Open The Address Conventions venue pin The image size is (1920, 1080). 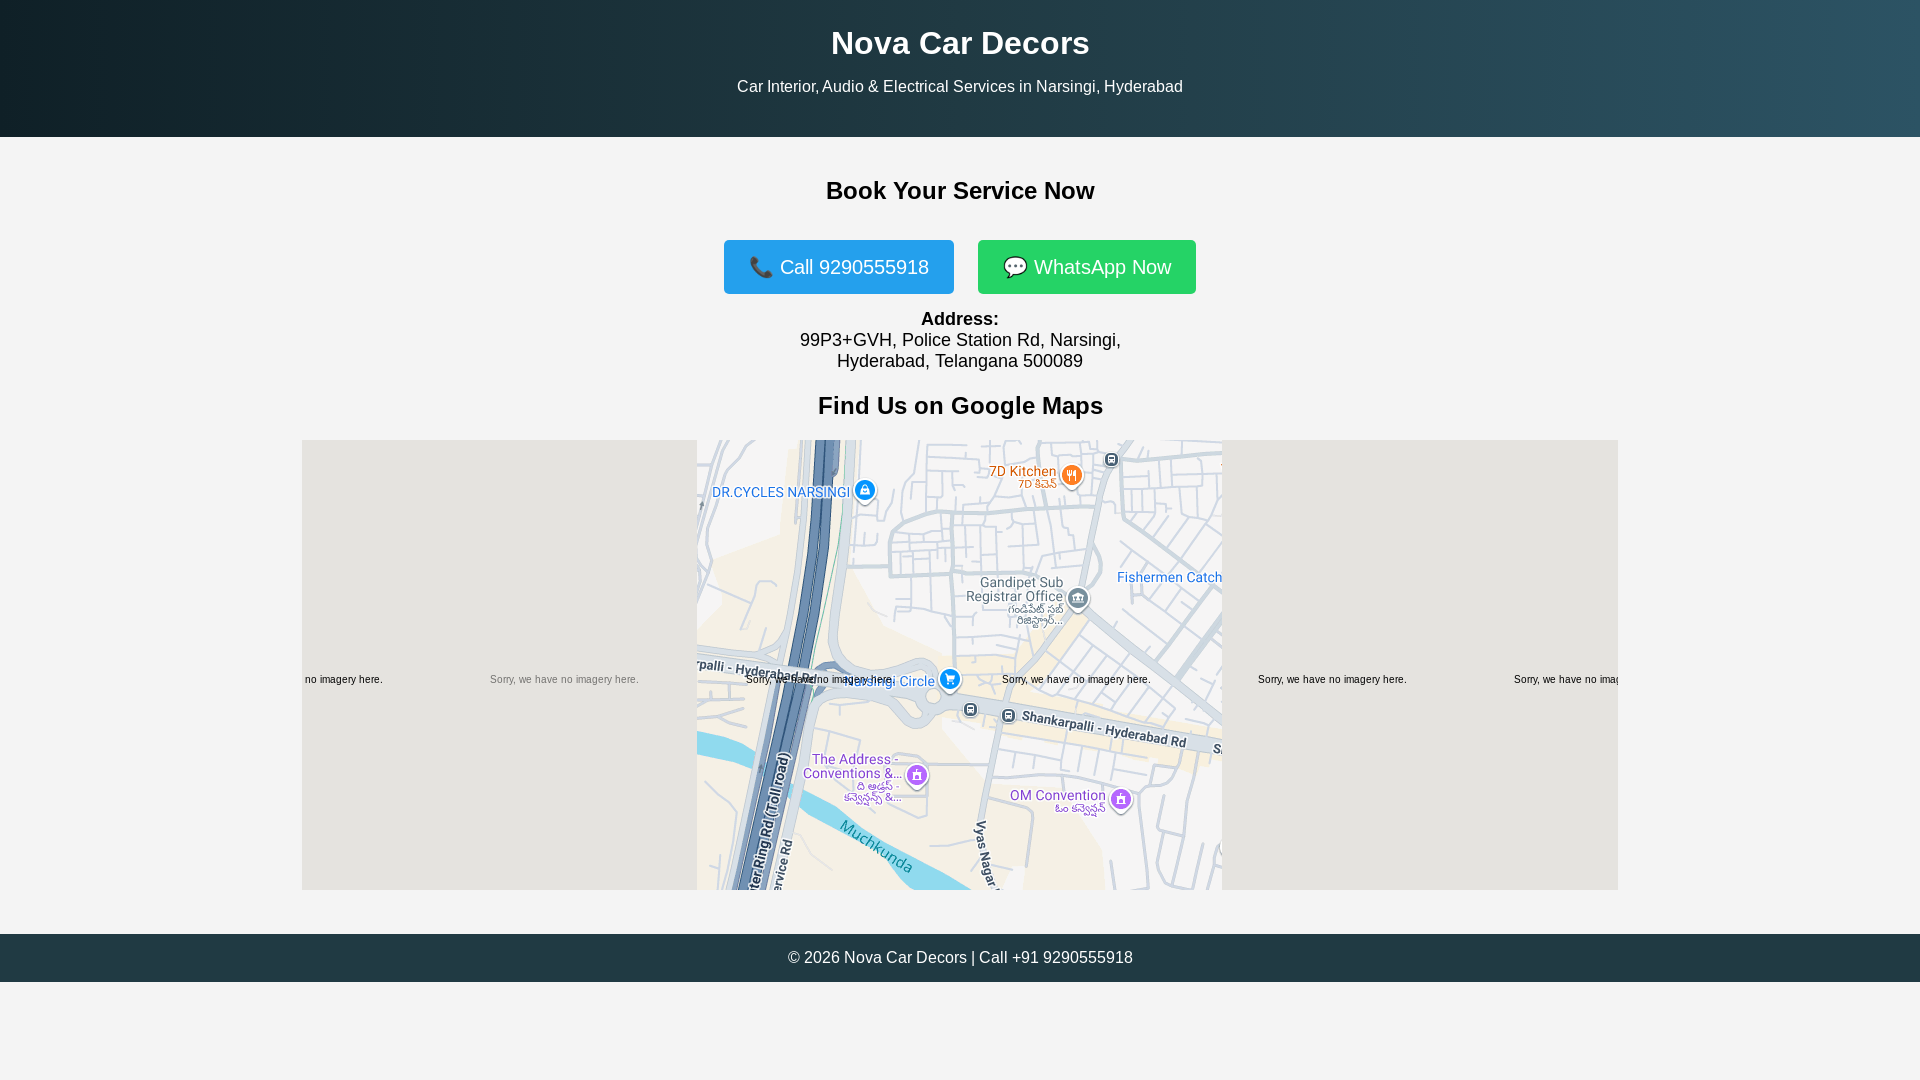point(916,776)
